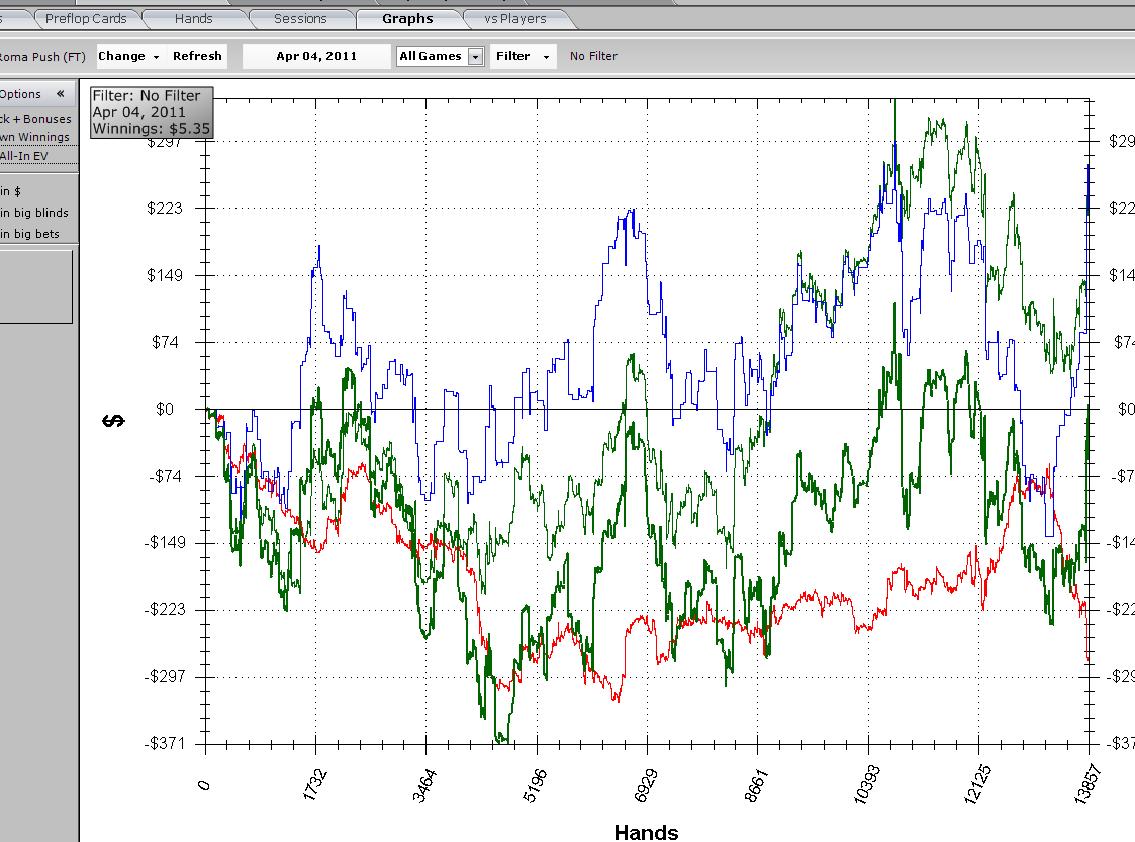Expand the All Games combo box
The height and width of the screenshot is (842, 1135).
click(x=440, y=56)
